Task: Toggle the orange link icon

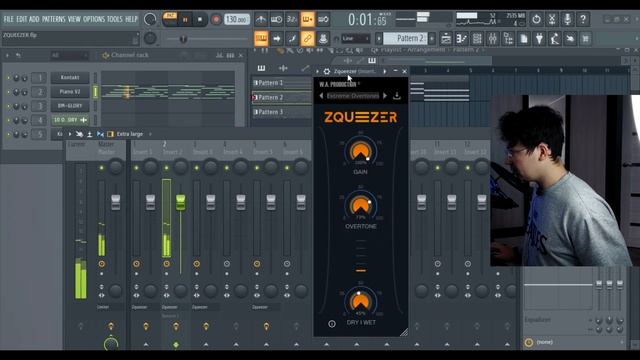Action: [x=307, y=39]
